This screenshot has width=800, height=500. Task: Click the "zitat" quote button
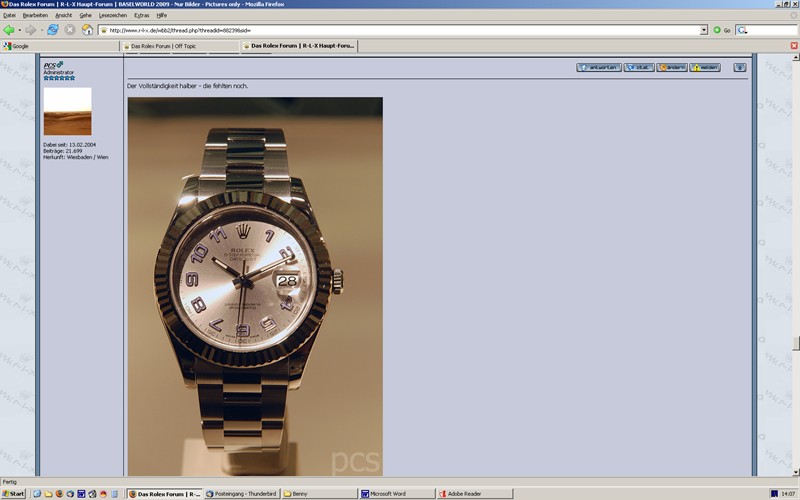click(639, 68)
